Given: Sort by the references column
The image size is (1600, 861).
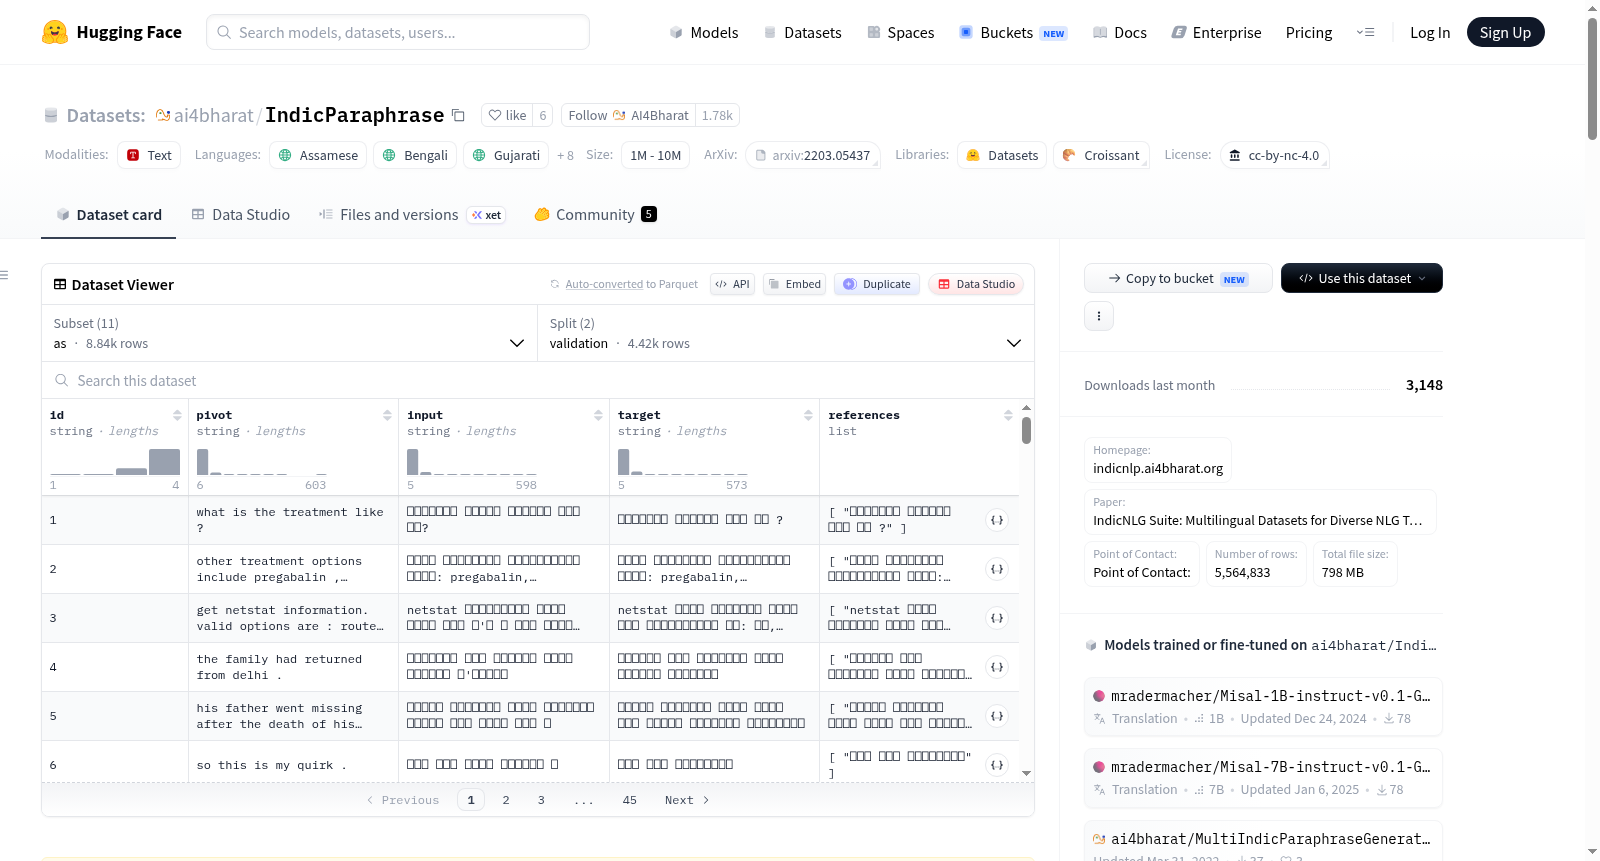Looking at the screenshot, I should [1008, 415].
